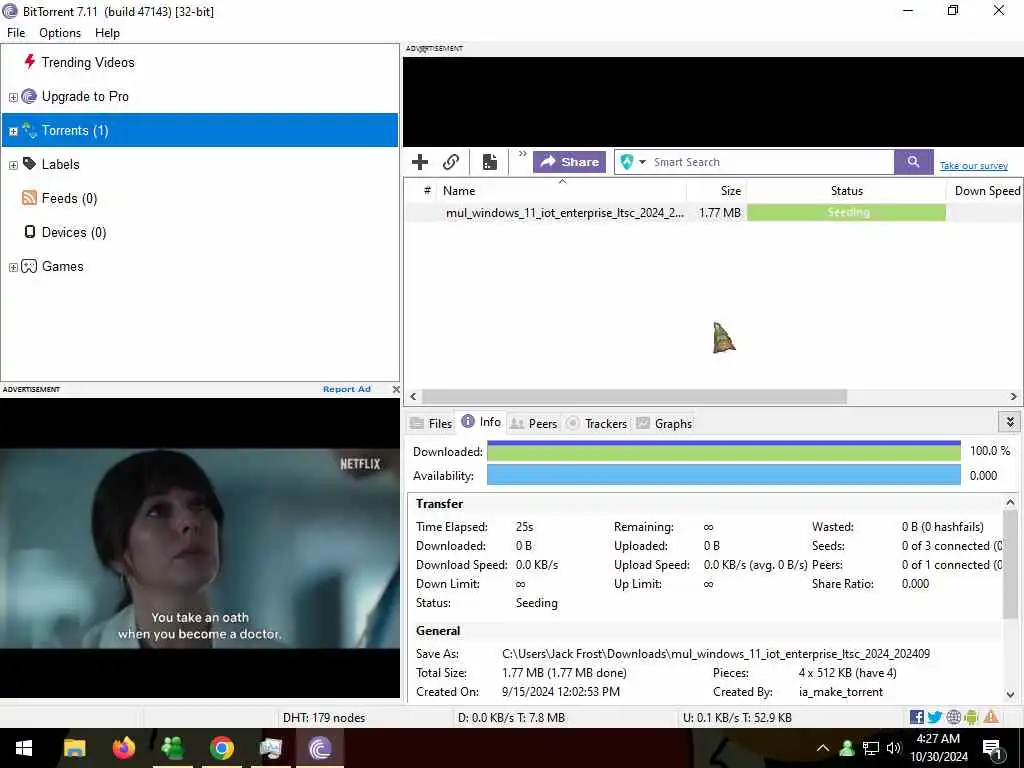Click the download rate D: 0.0 KB/s status
The width and height of the screenshot is (1024, 768).
[x=511, y=718]
